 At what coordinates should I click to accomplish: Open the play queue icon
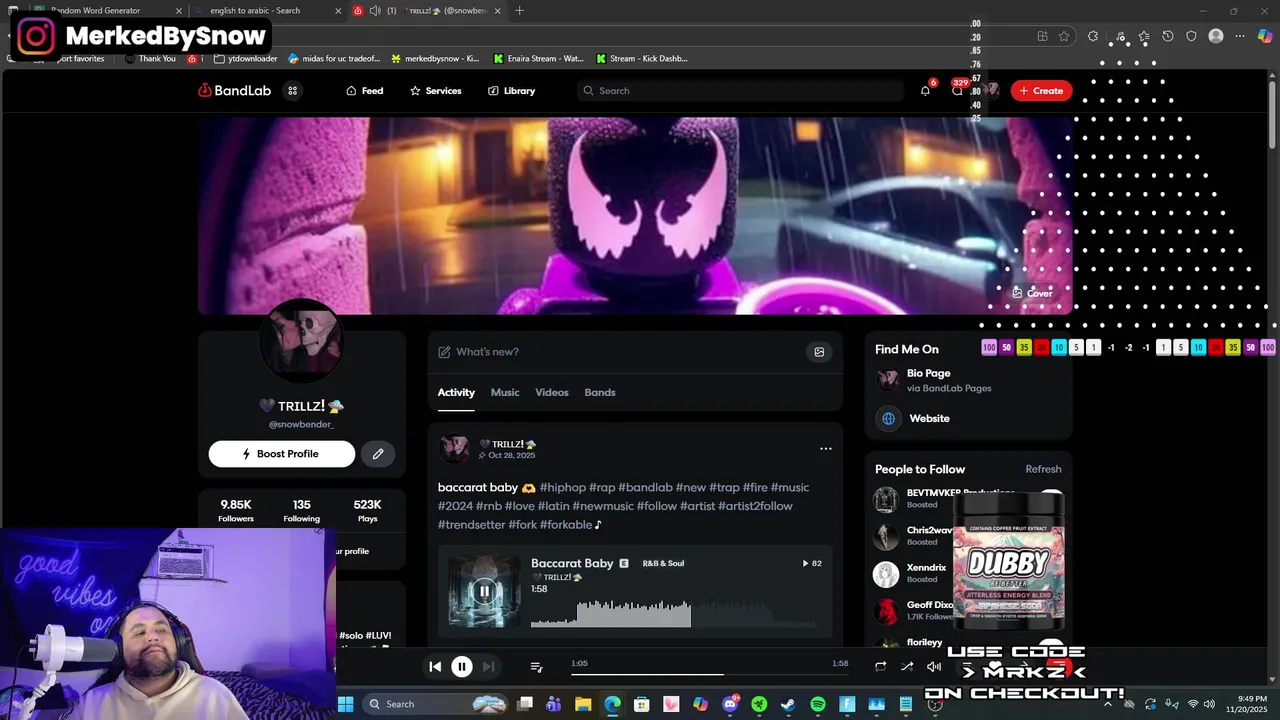pyautogui.click(x=536, y=667)
